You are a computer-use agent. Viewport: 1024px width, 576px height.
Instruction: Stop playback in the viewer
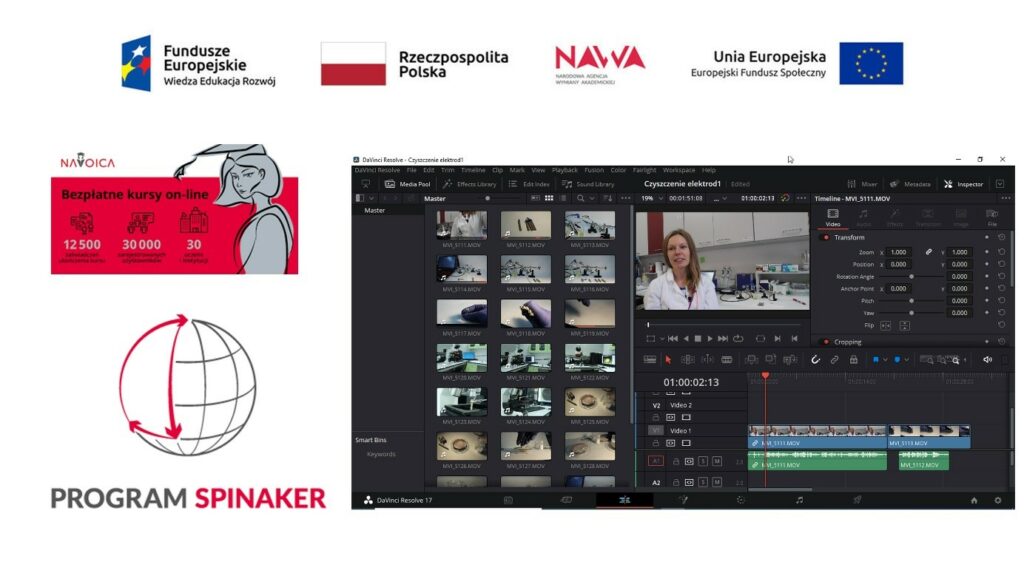[697, 338]
